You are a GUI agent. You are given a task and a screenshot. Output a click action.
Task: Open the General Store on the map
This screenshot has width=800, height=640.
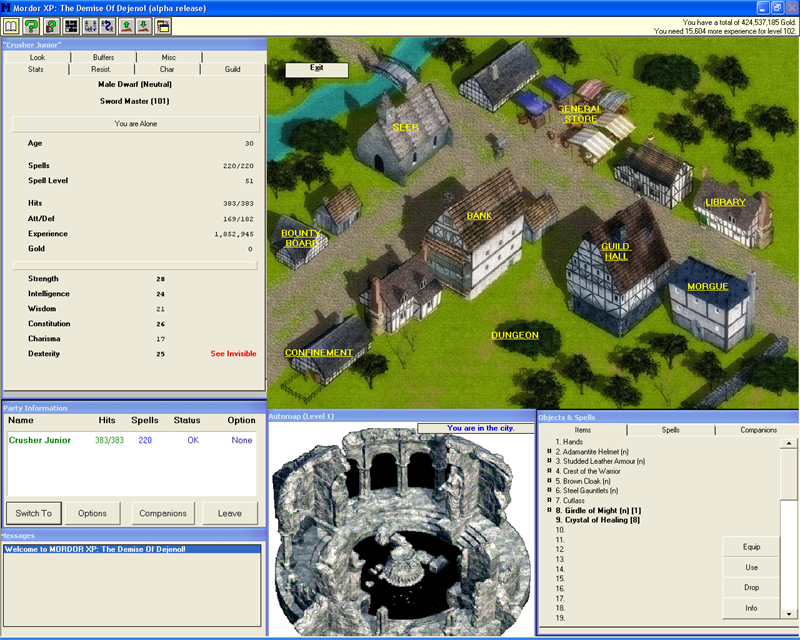[580, 113]
